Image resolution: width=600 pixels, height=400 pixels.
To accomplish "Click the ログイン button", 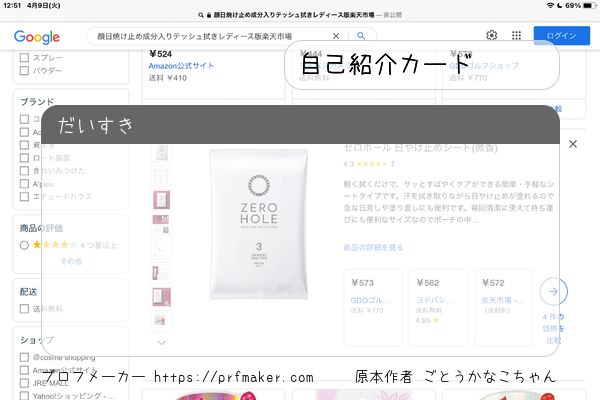I will pos(562,36).
